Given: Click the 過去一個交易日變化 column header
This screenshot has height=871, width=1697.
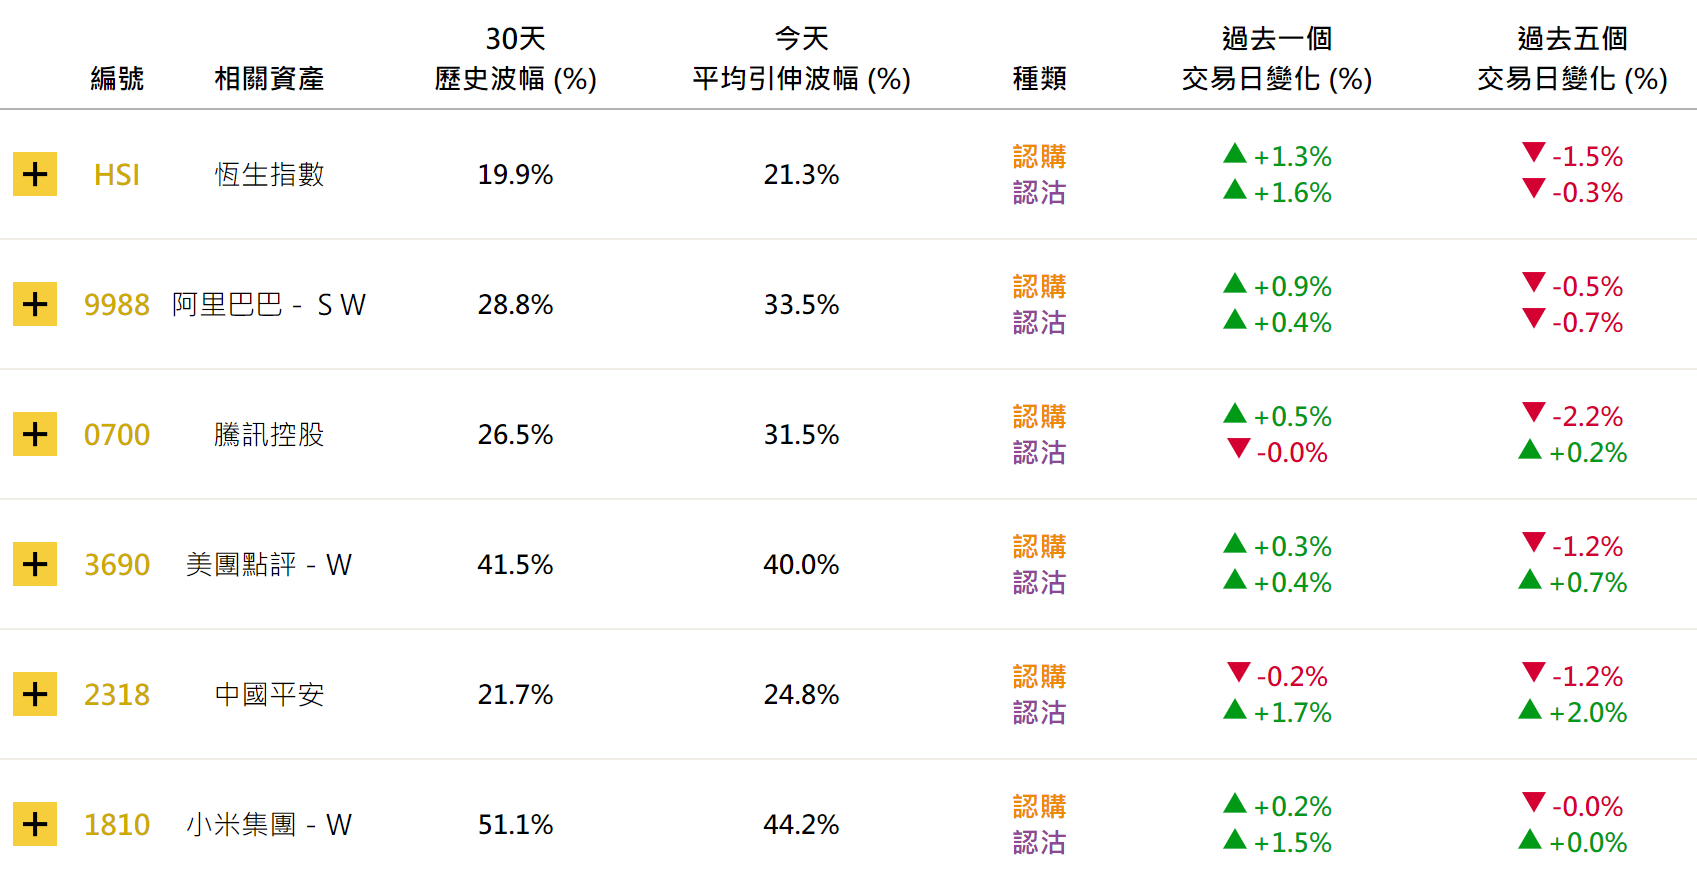Looking at the screenshot, I should [x=1277, y=59].
